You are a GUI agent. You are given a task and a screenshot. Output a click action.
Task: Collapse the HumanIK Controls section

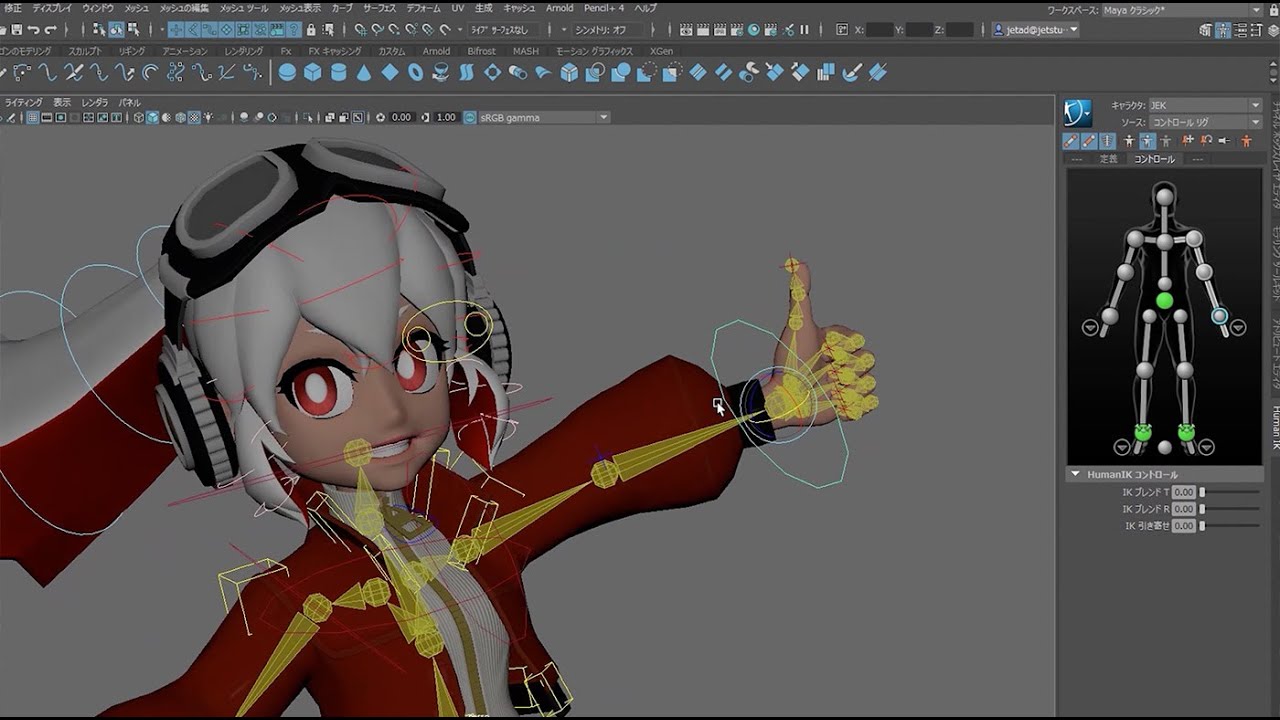coord(1076,474)
